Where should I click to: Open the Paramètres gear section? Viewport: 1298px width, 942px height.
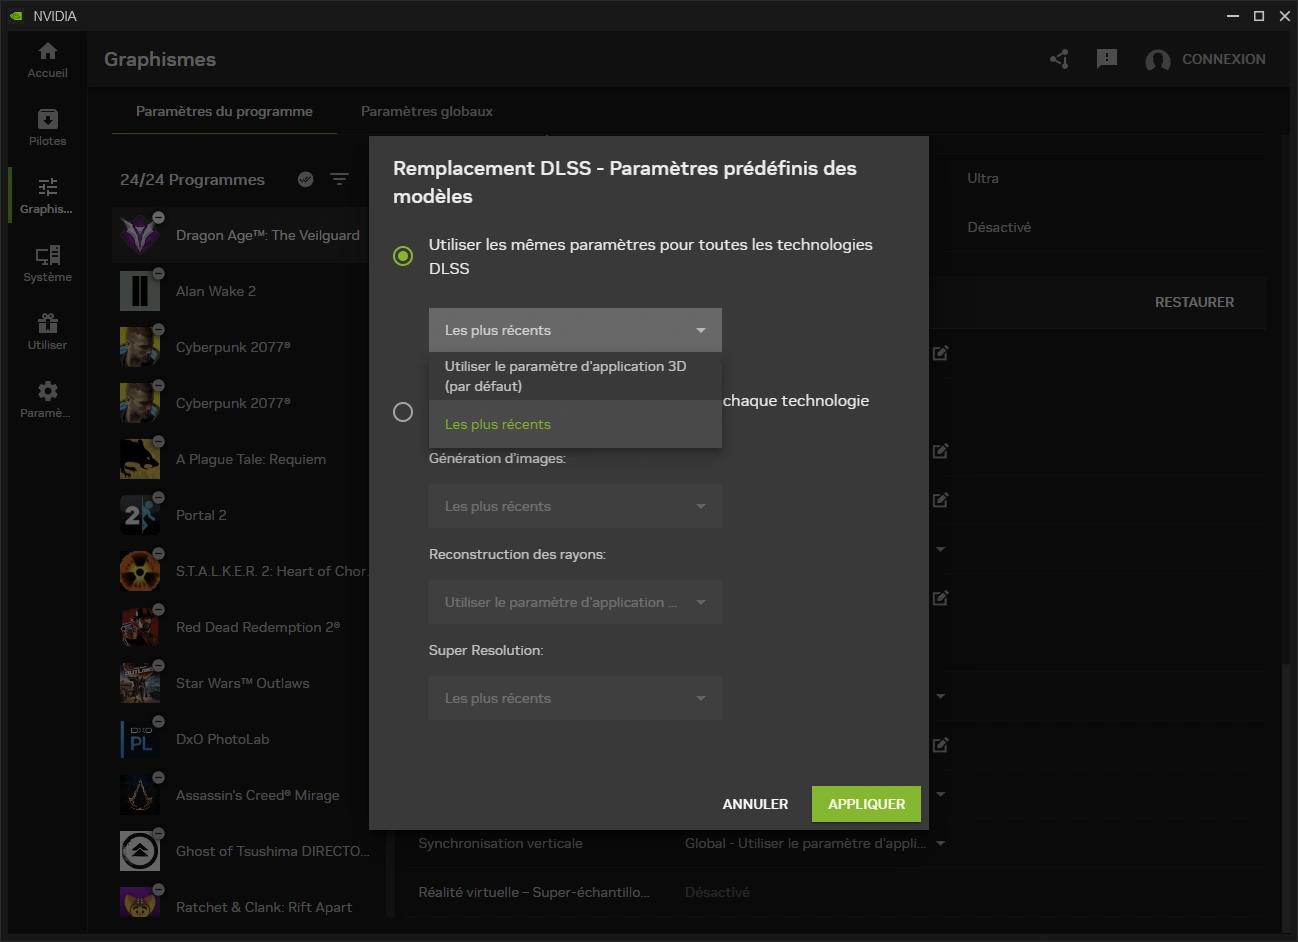[47, 400]
